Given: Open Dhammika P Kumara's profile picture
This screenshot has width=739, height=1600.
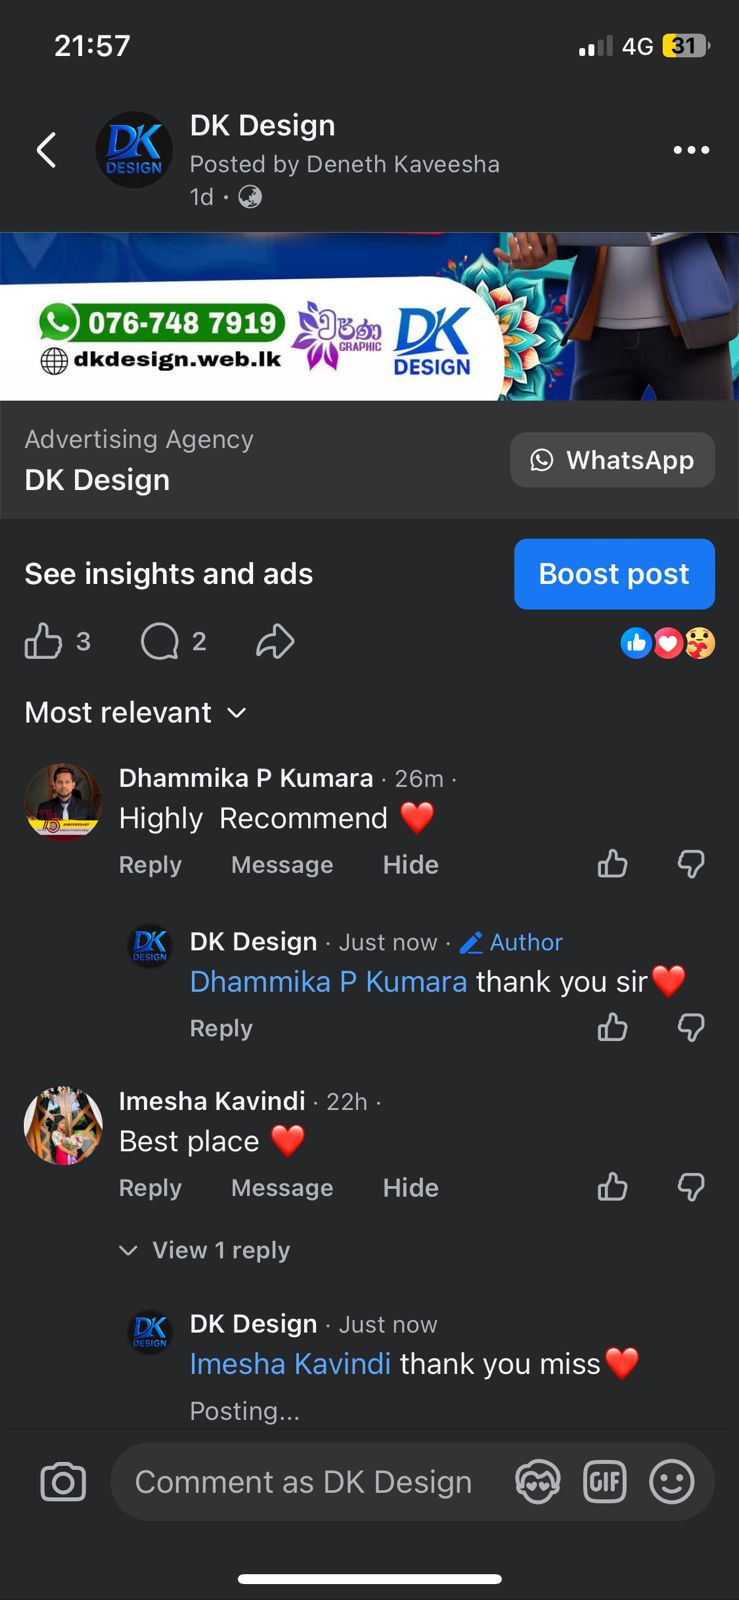Looking at the screenshot, I should [x=63, y=802].
